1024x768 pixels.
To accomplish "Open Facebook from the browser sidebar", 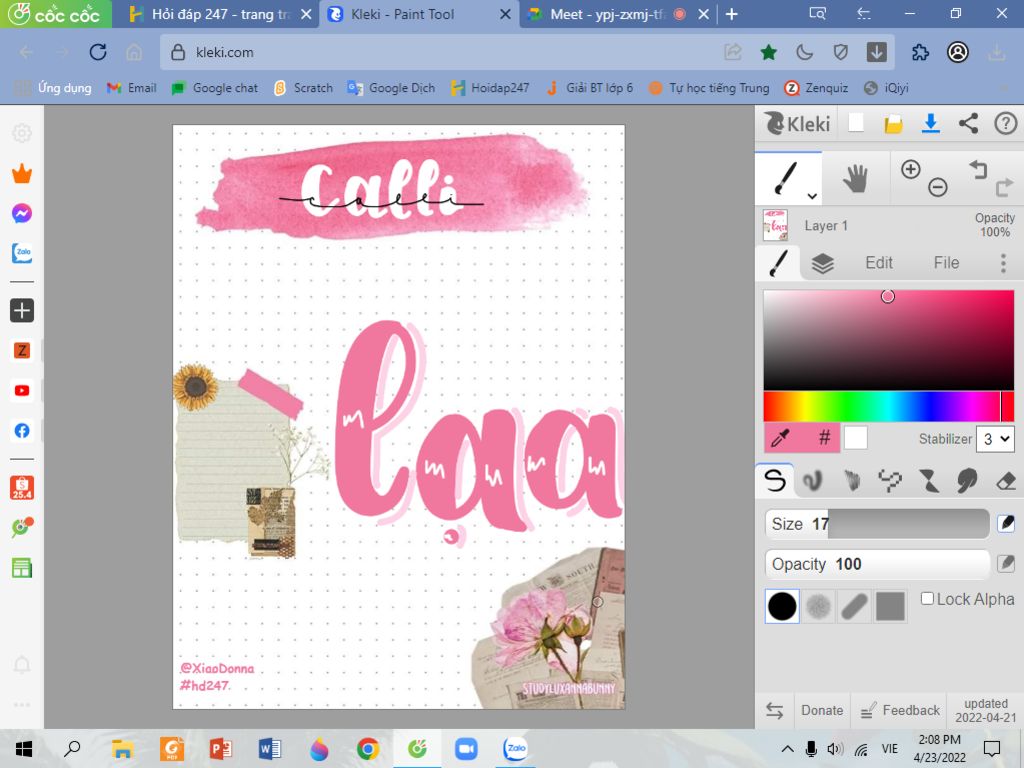I will [x=22, y=430].
